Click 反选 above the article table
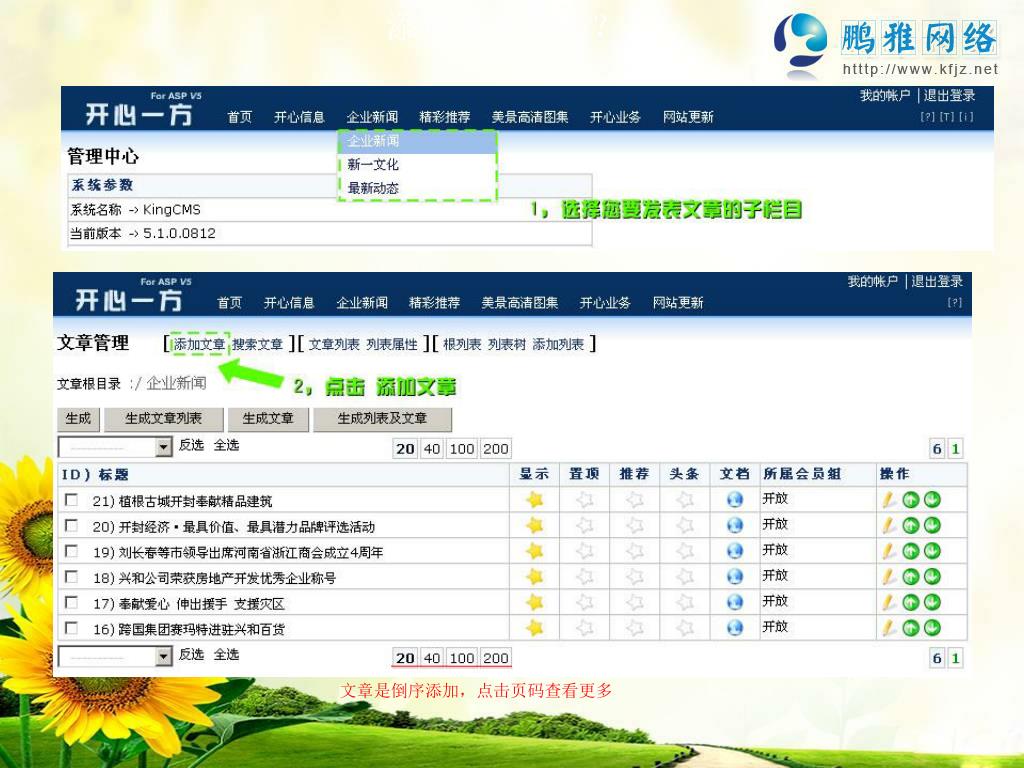Image resolution: width=1024 pixels, height=768 pixels. point(191,445)
